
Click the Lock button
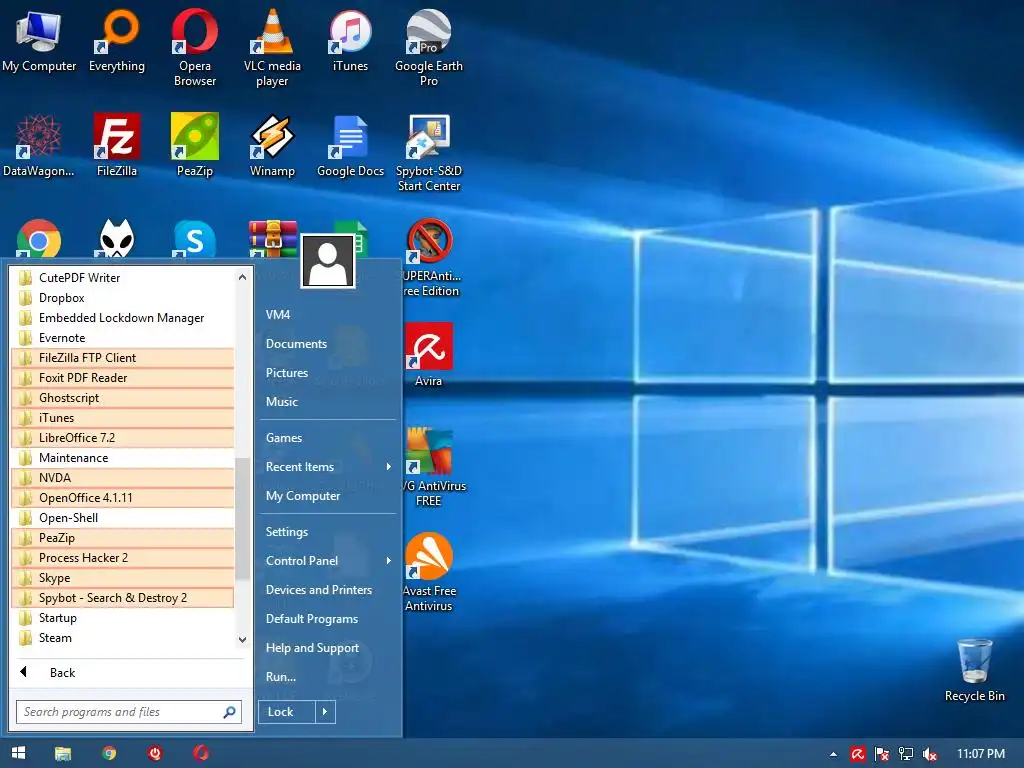[x=287, y=712]
